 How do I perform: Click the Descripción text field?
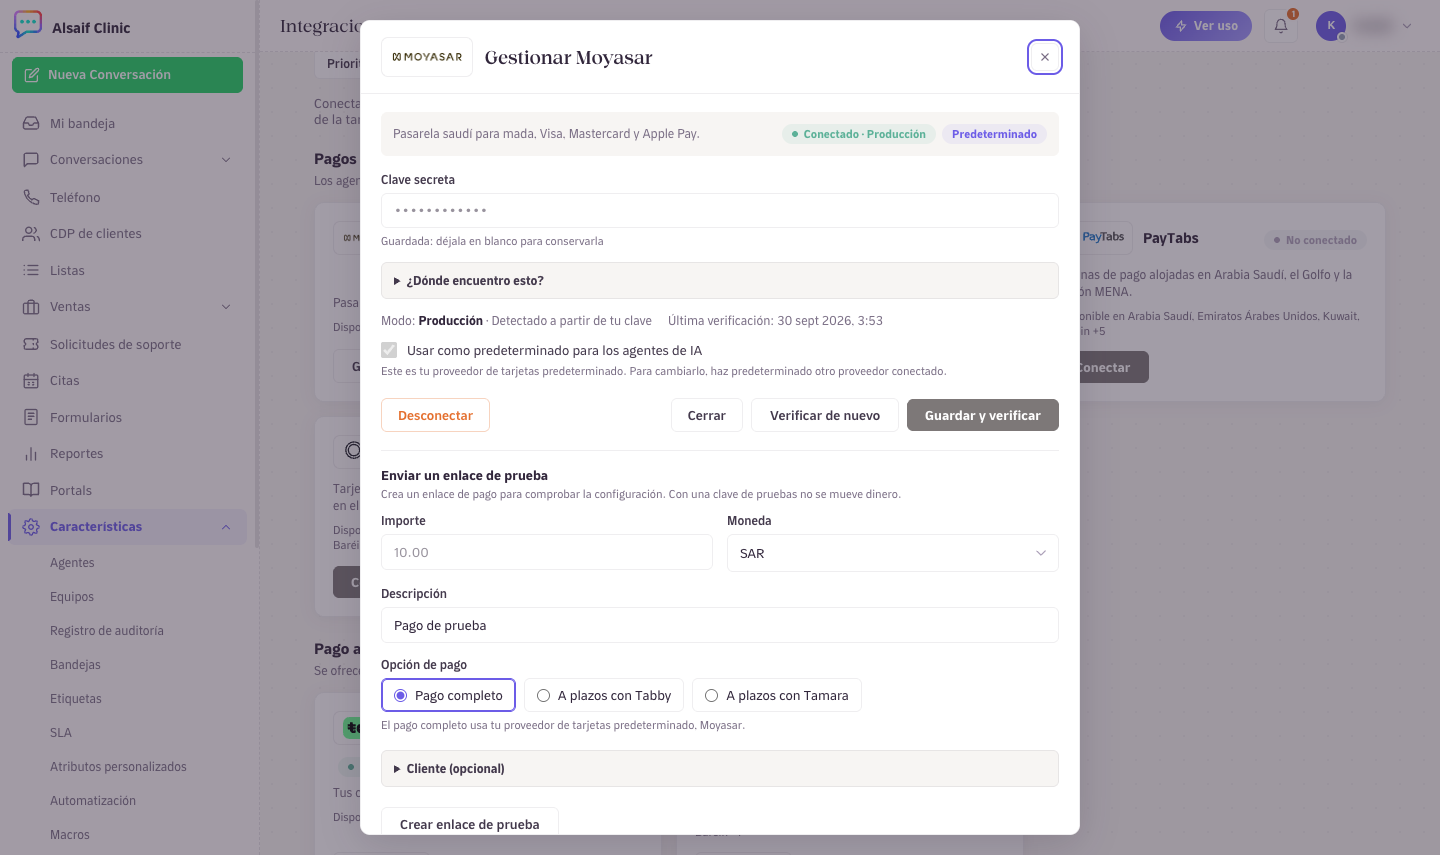coord(720,625)
